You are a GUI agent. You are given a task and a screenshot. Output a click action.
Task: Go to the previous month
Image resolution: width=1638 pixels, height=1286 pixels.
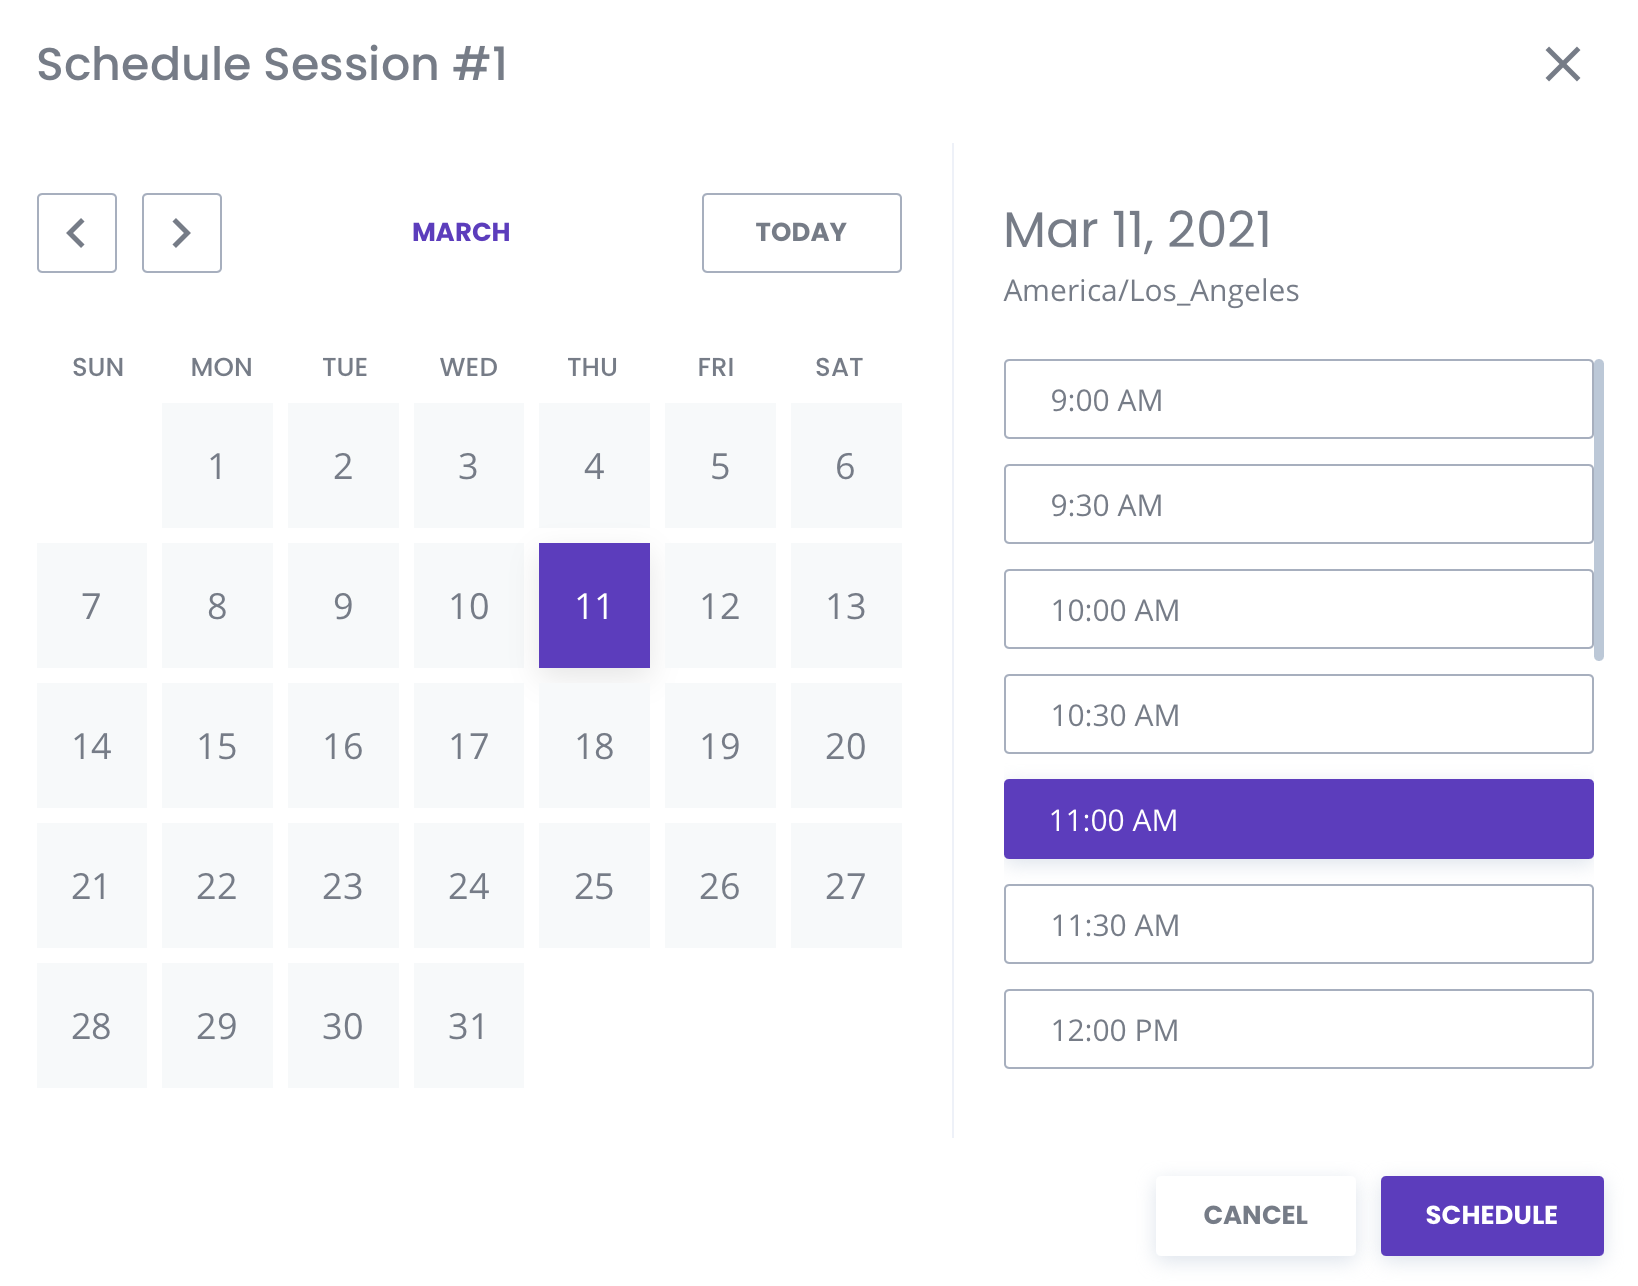(77, 233)
